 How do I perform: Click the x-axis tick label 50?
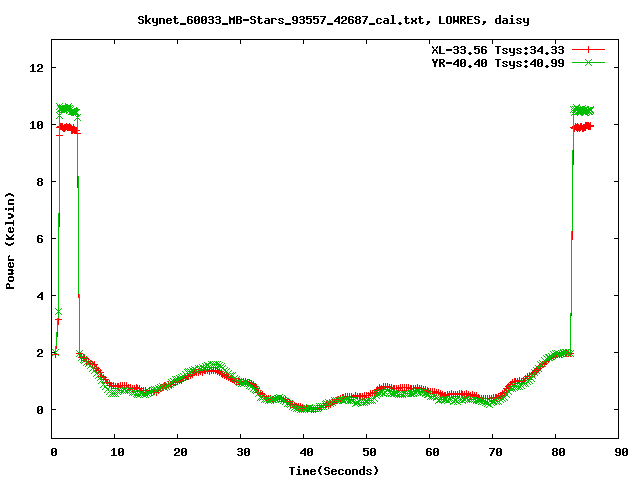(369, 452)
